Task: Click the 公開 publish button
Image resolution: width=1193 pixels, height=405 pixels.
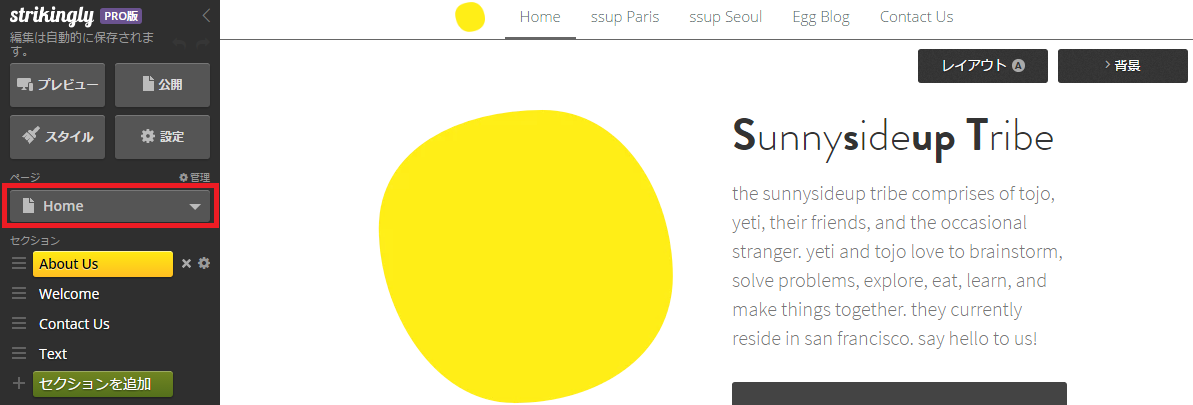Action: pyautogui.click(x=162, y=85)
